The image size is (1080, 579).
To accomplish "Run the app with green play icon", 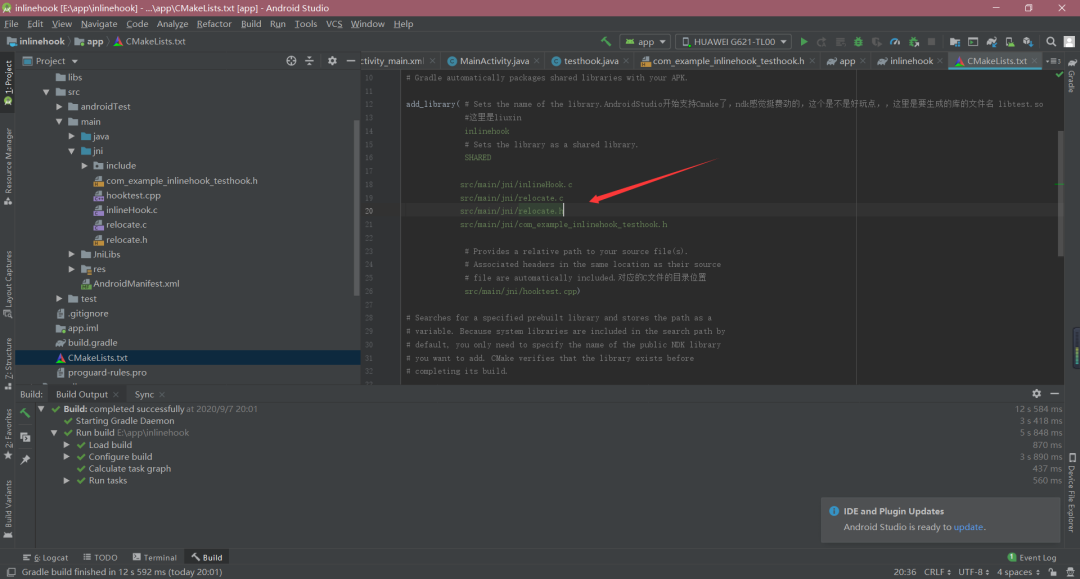I will click(804, 41).
